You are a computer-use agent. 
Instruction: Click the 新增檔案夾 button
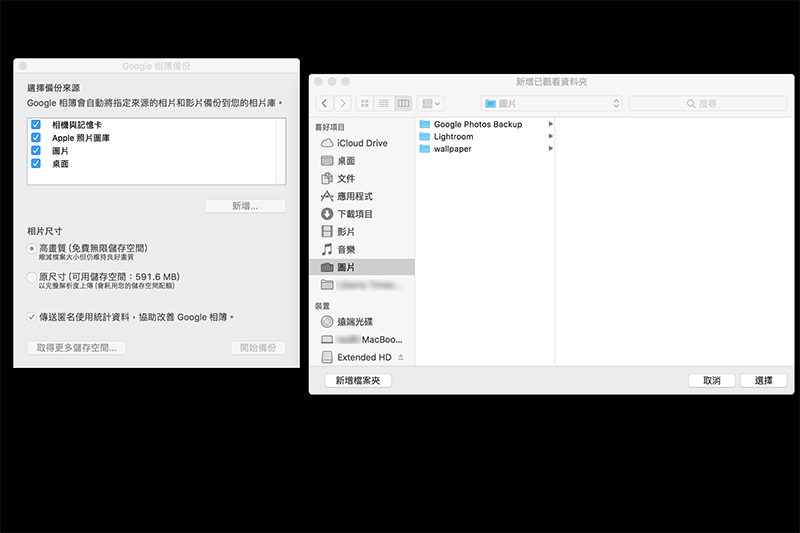(x=358, y=380)
